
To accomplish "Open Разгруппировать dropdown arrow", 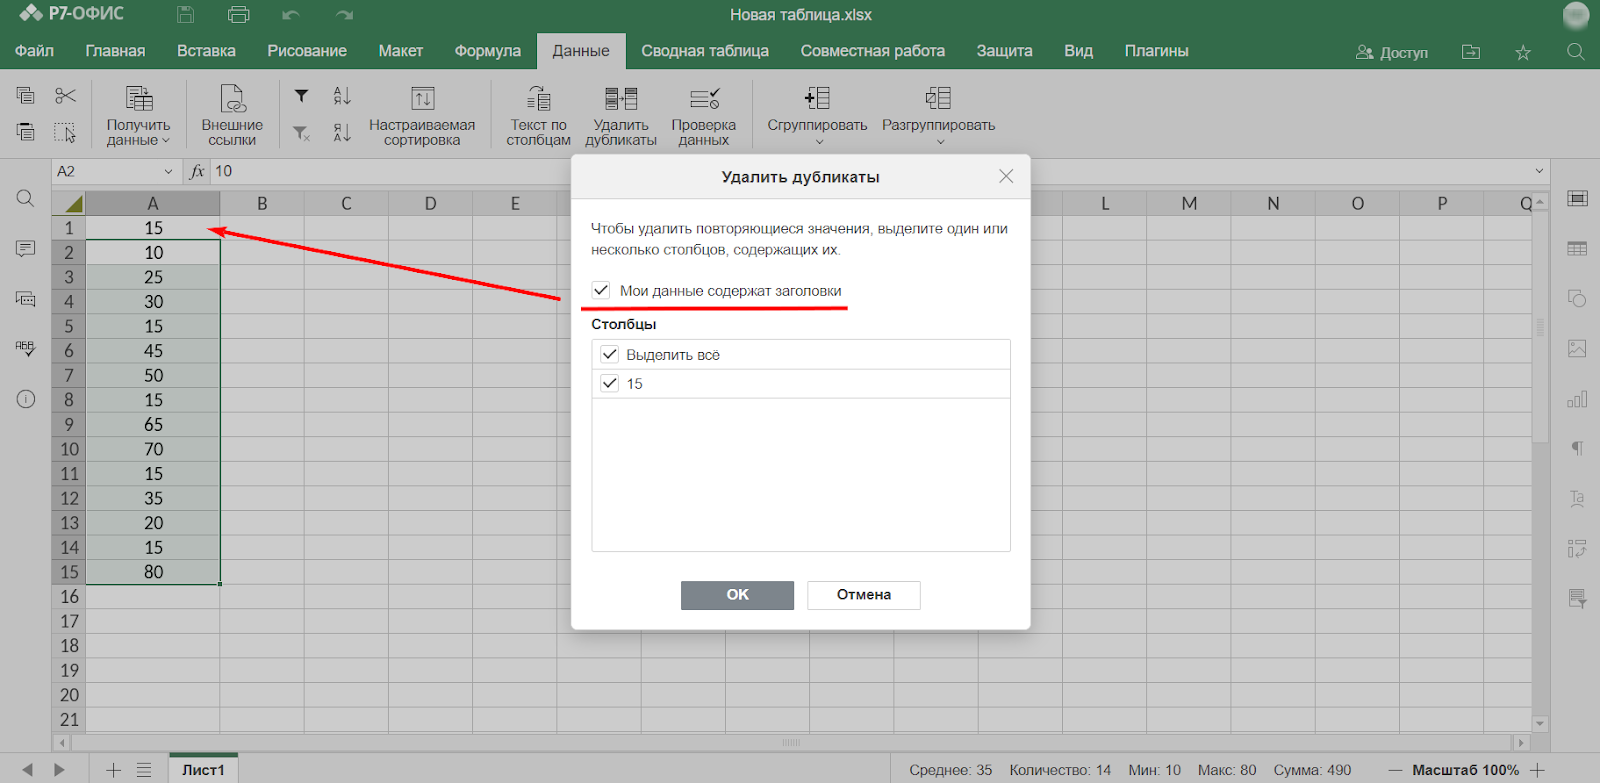I will coord(939,141).
